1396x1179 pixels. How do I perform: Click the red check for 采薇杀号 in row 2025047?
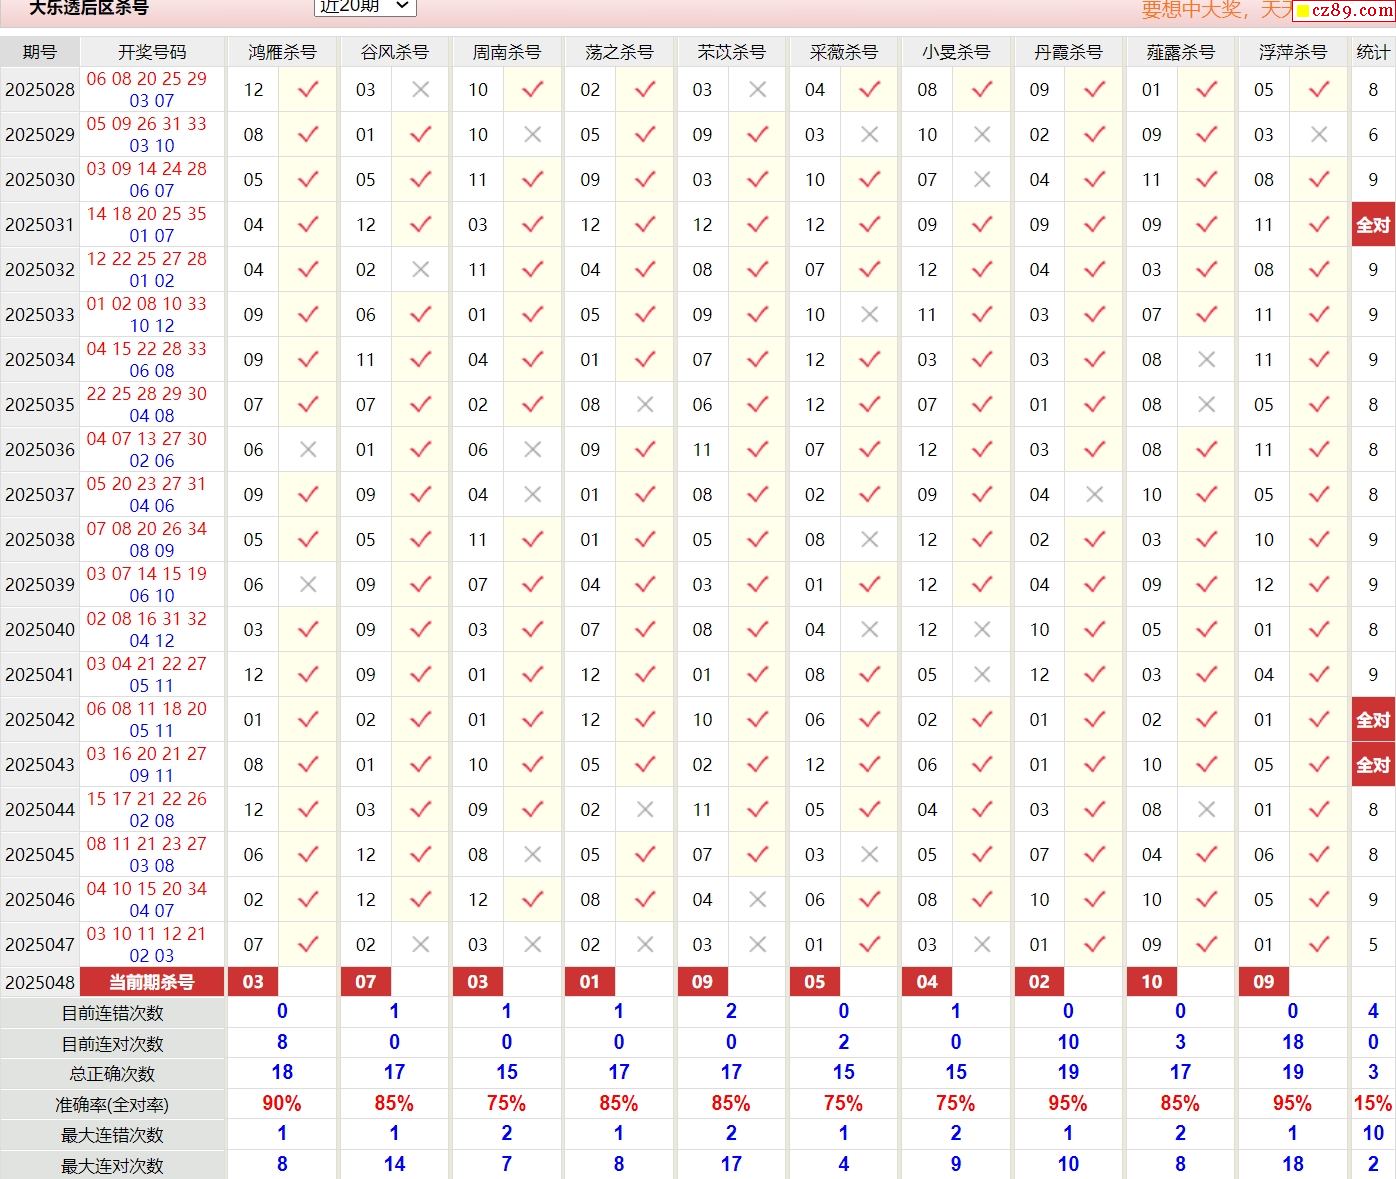[x=869, y=944]
